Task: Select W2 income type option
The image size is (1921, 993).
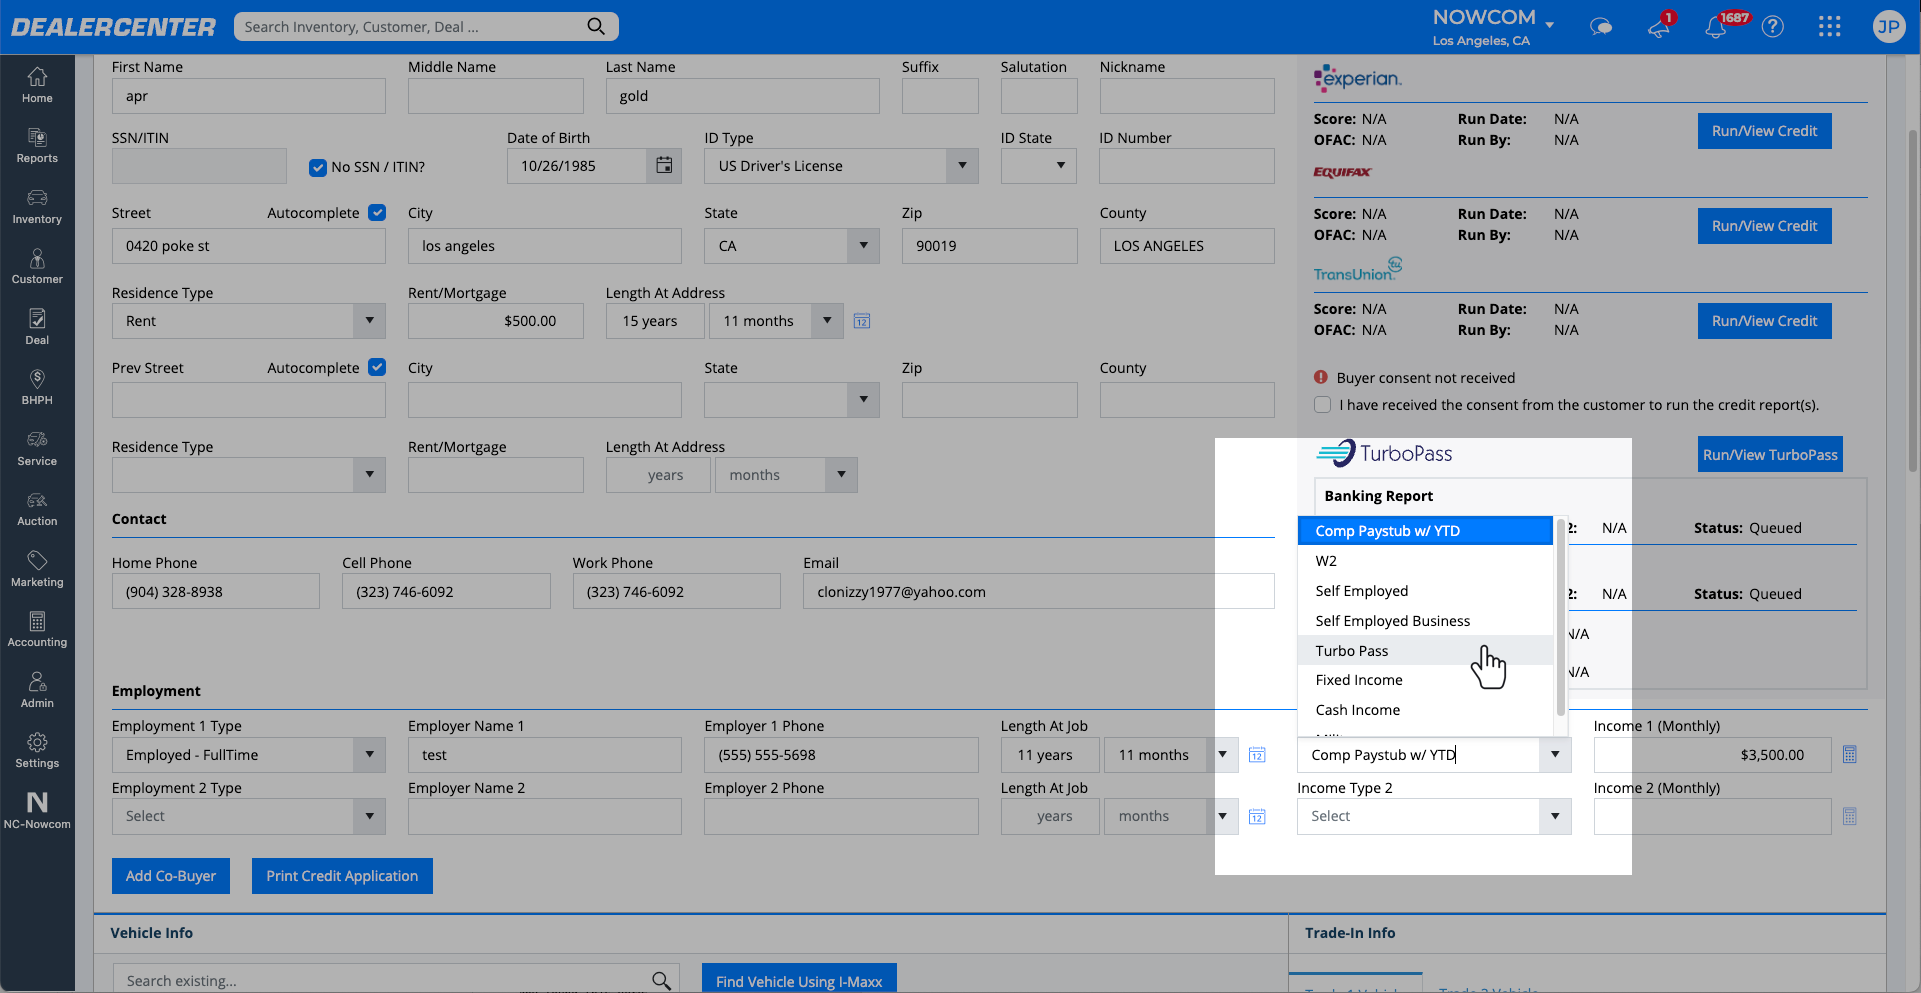Action: (1425, 561)
